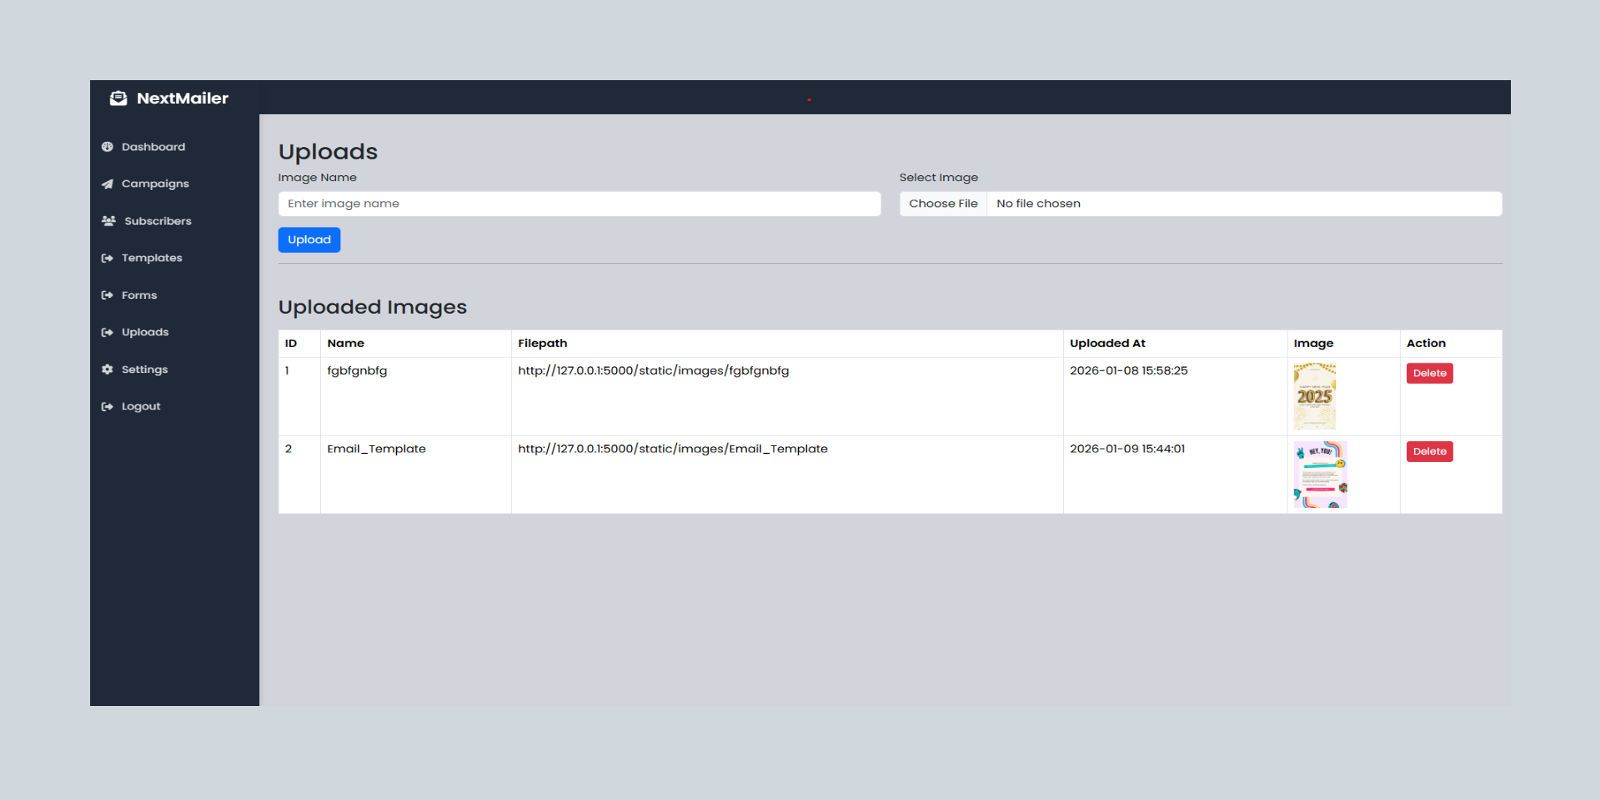
Task: Click the Campaigns paper plane icon
Action: [107, 184]
